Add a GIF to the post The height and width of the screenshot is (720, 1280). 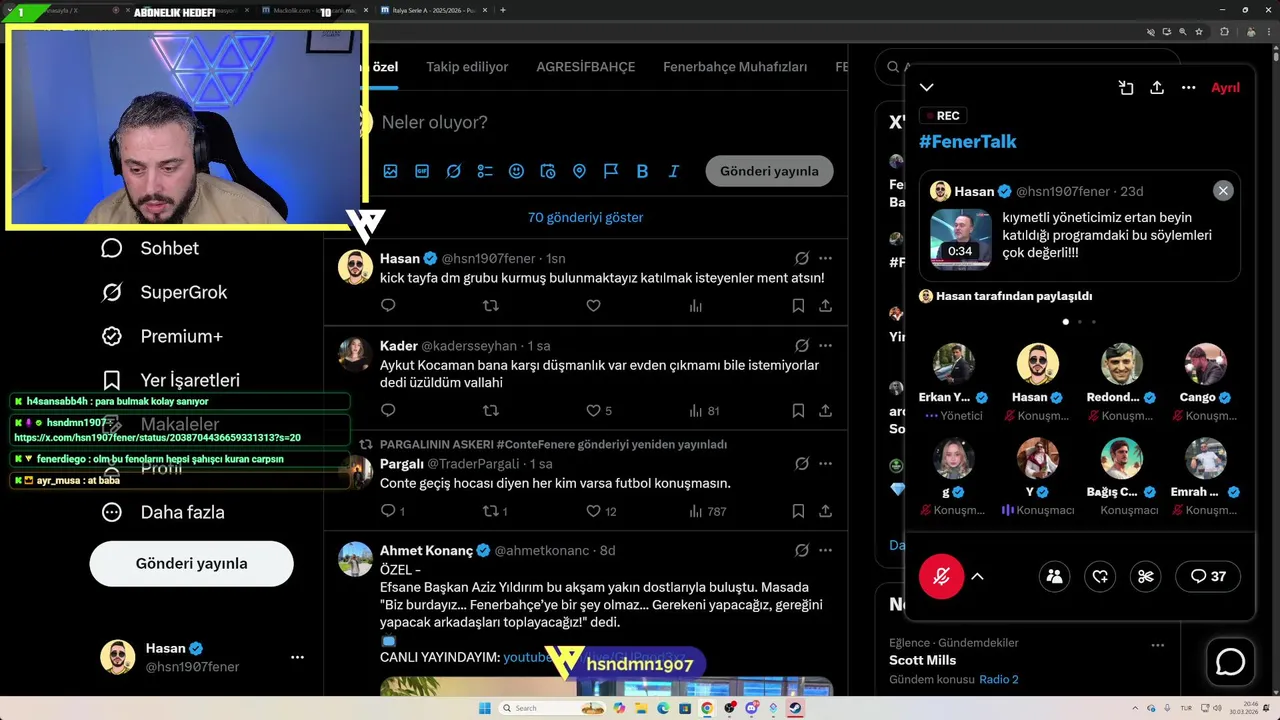422,171
